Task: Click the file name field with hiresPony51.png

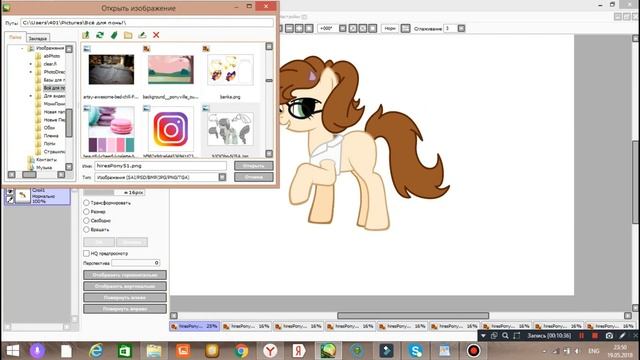Action: (160, 166)
